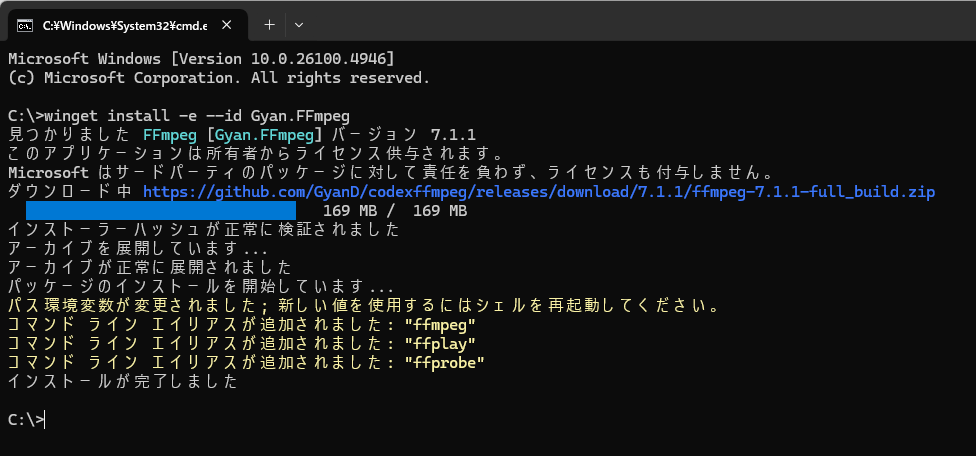976x456 pixels.
Task: Click the "ffprobe" alias text
Action: 444,363
